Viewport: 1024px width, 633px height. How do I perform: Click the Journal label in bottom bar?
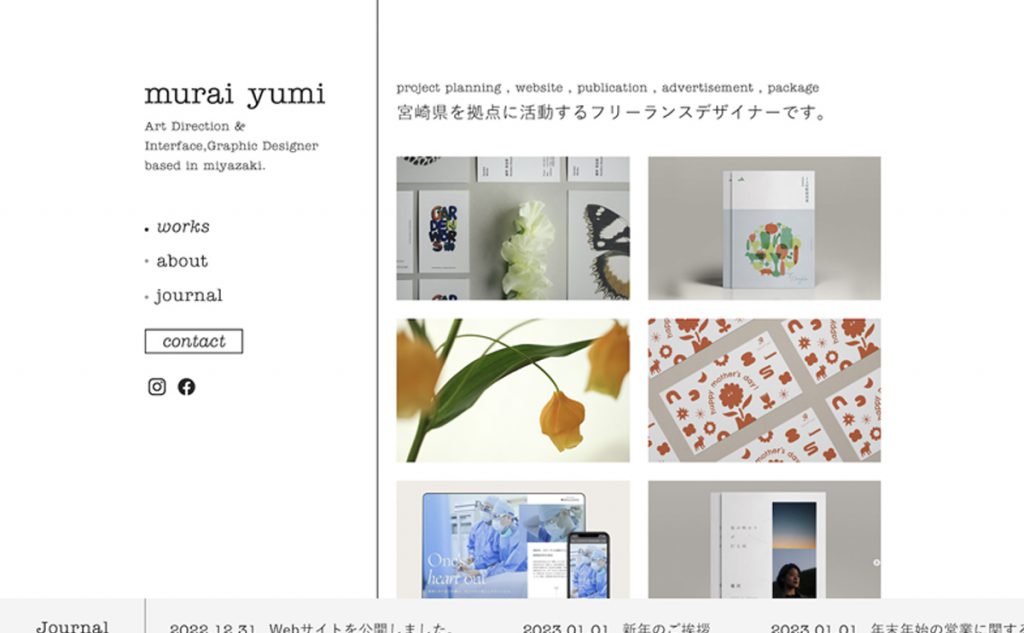click(x=72, y=626)
